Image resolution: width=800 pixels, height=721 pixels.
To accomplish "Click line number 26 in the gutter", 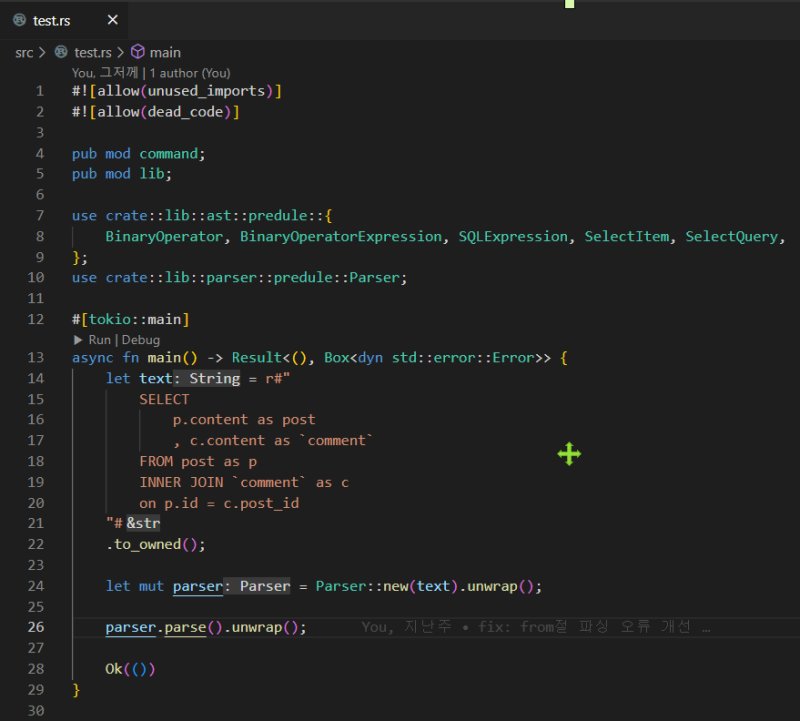I will click(37, 627).
